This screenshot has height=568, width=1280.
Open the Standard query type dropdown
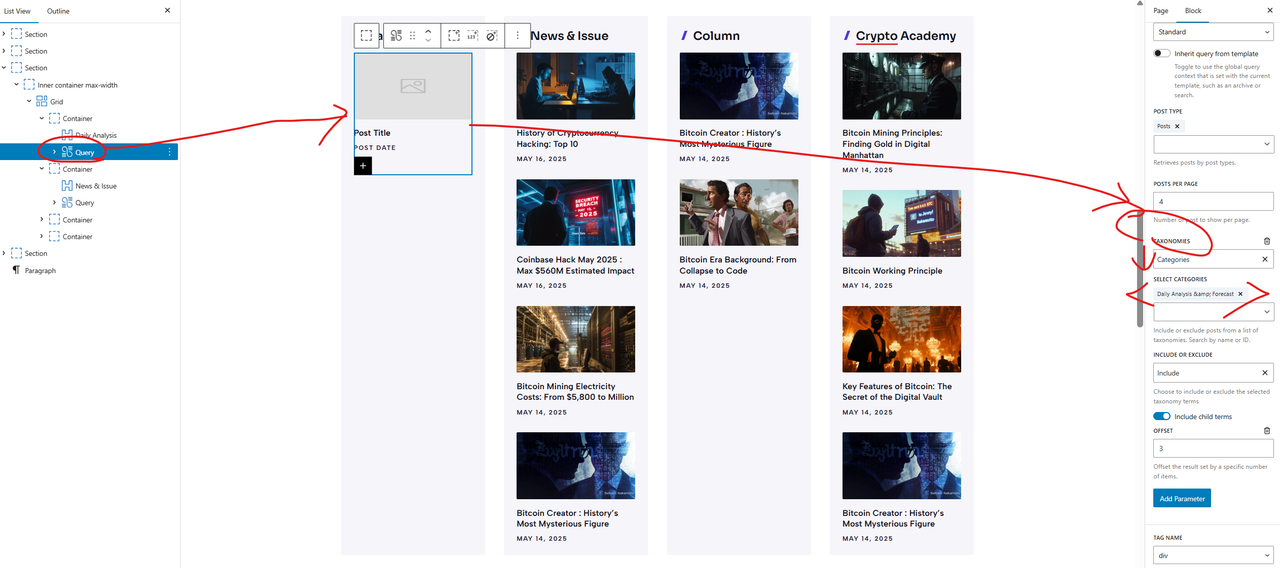(1213, 32)
